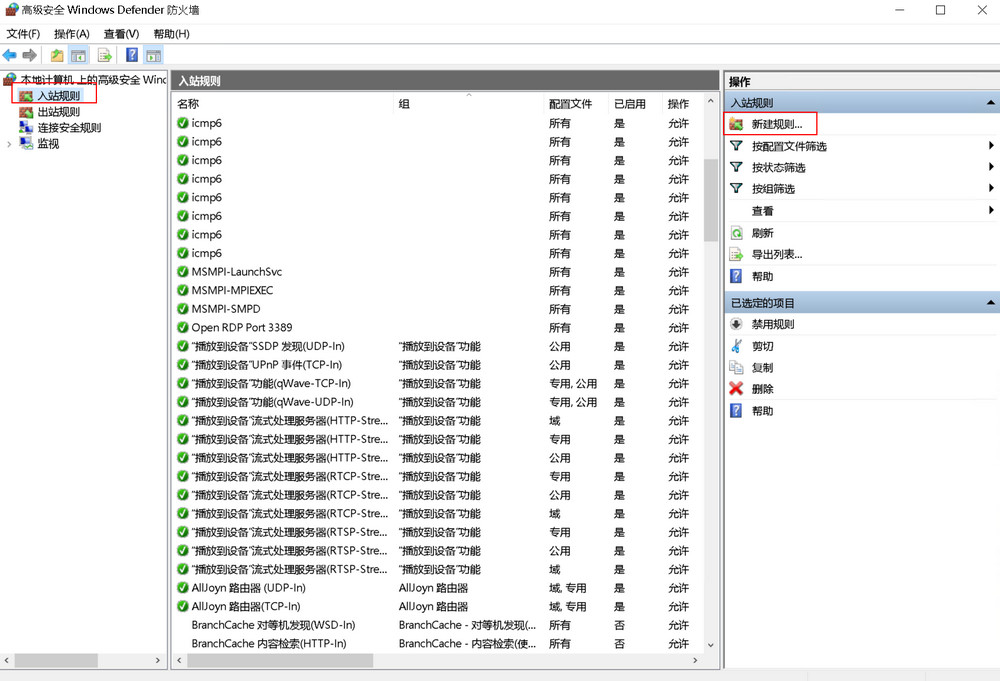
Task: Click the up-one-level folder toolbar icon
Action: click(57, 55)
